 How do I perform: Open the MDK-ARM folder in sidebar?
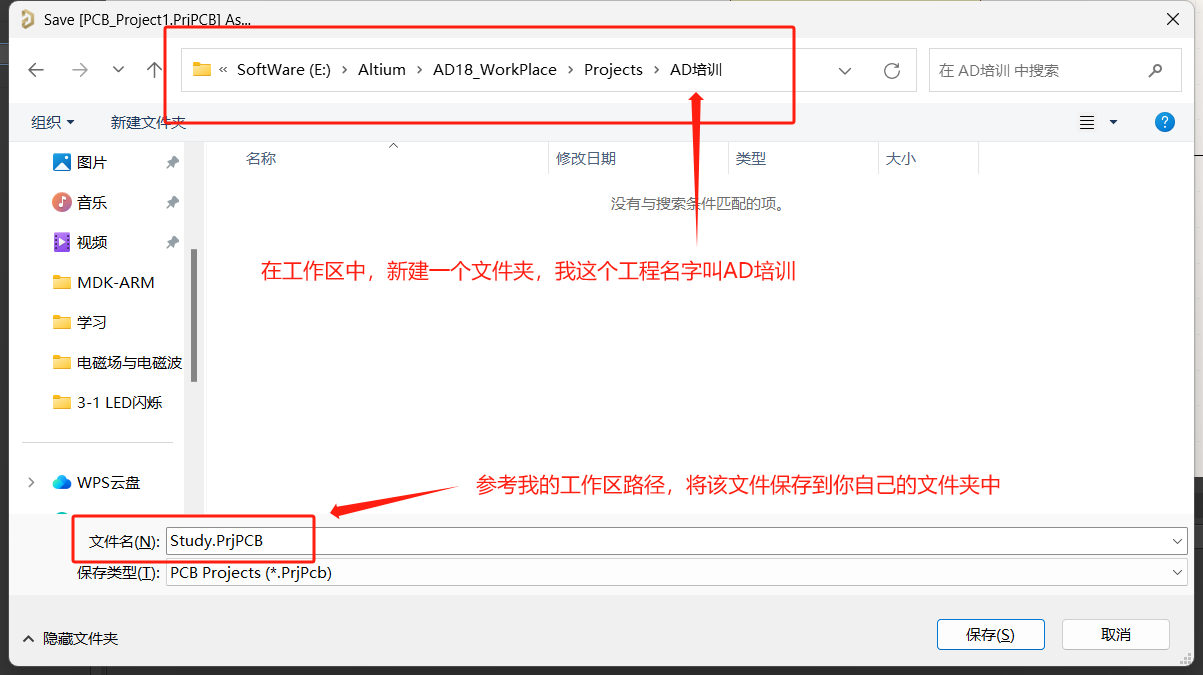pos(115,282)
